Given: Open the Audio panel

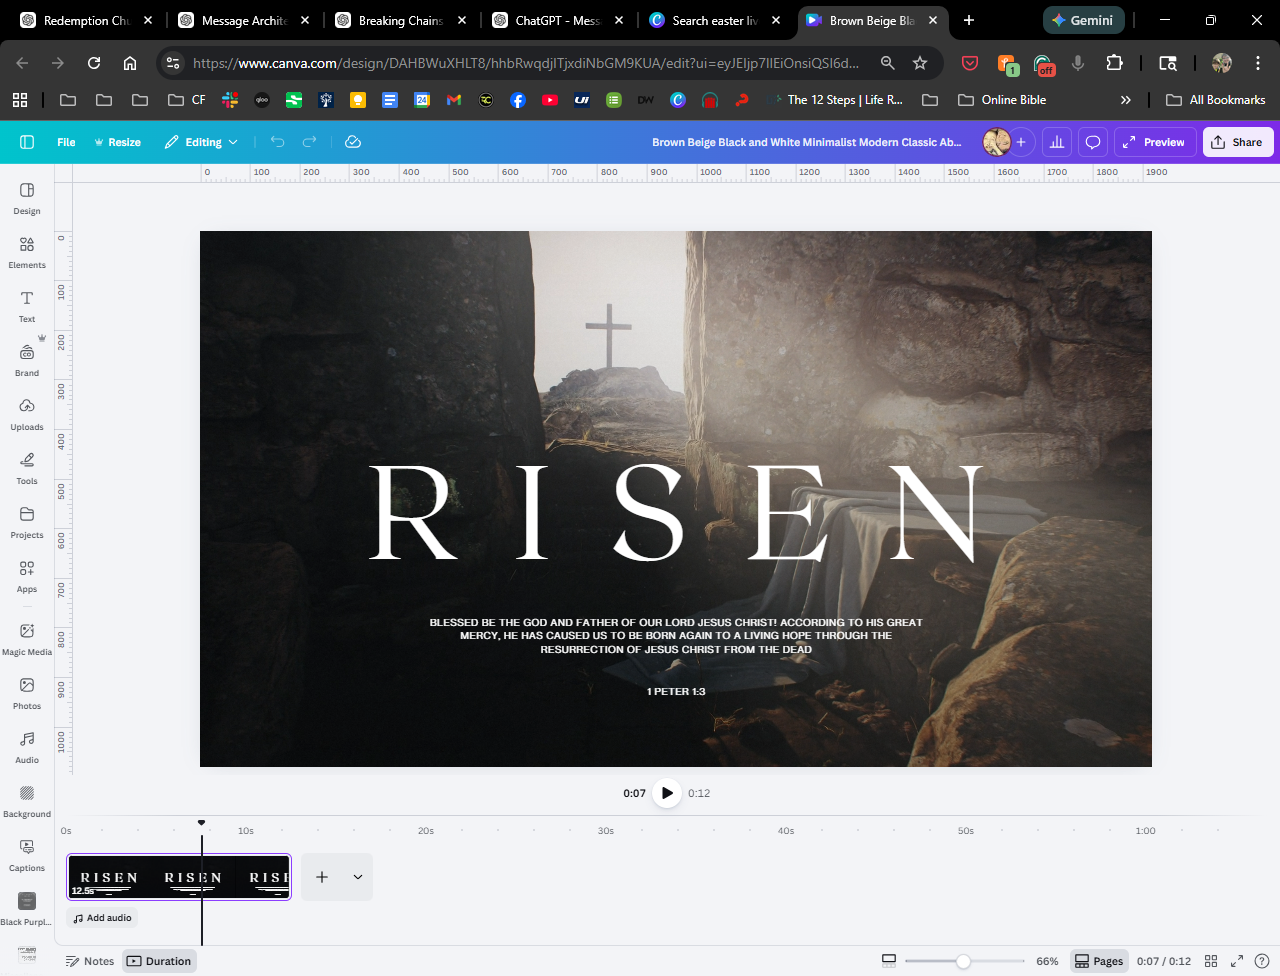Looking at the screenshot, I should tap(27, 746).
